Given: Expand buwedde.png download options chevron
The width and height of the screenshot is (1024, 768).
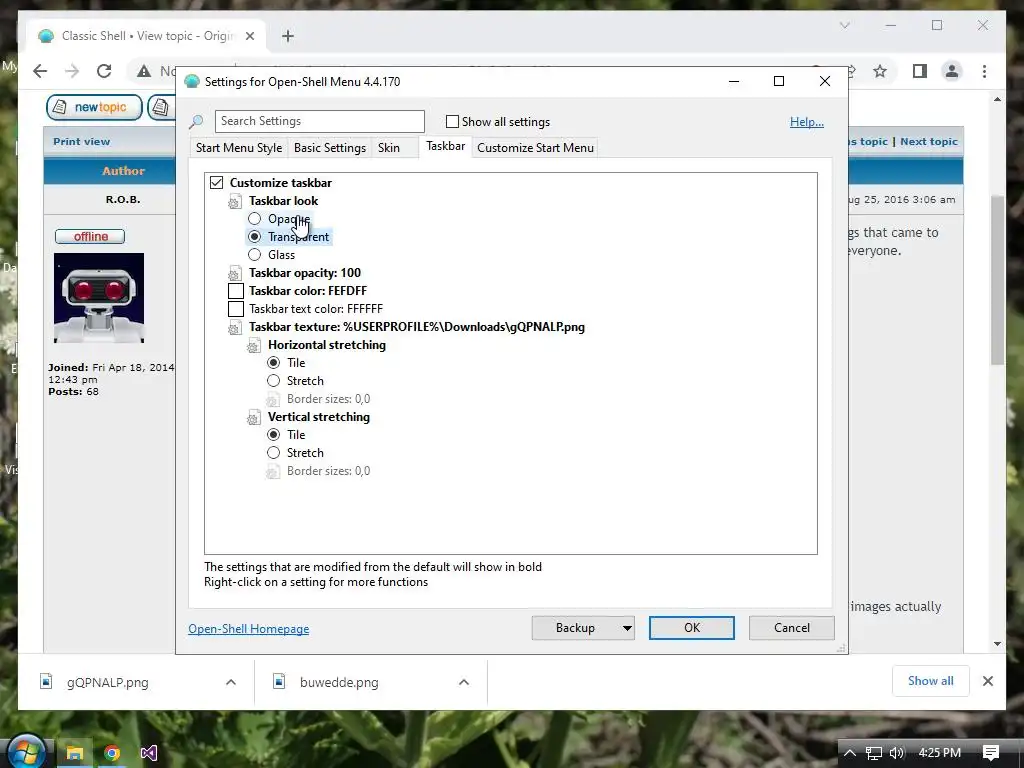Looking at the screenshot, I should click(464, 682).
